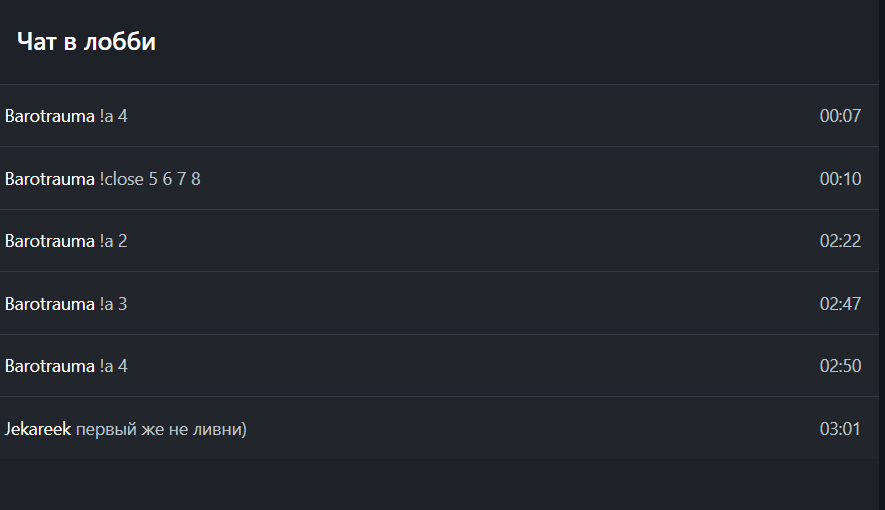Select the "первый же не ливни)" message text
Viewport: 885px width, 510px height.
(x=161, y=429)
